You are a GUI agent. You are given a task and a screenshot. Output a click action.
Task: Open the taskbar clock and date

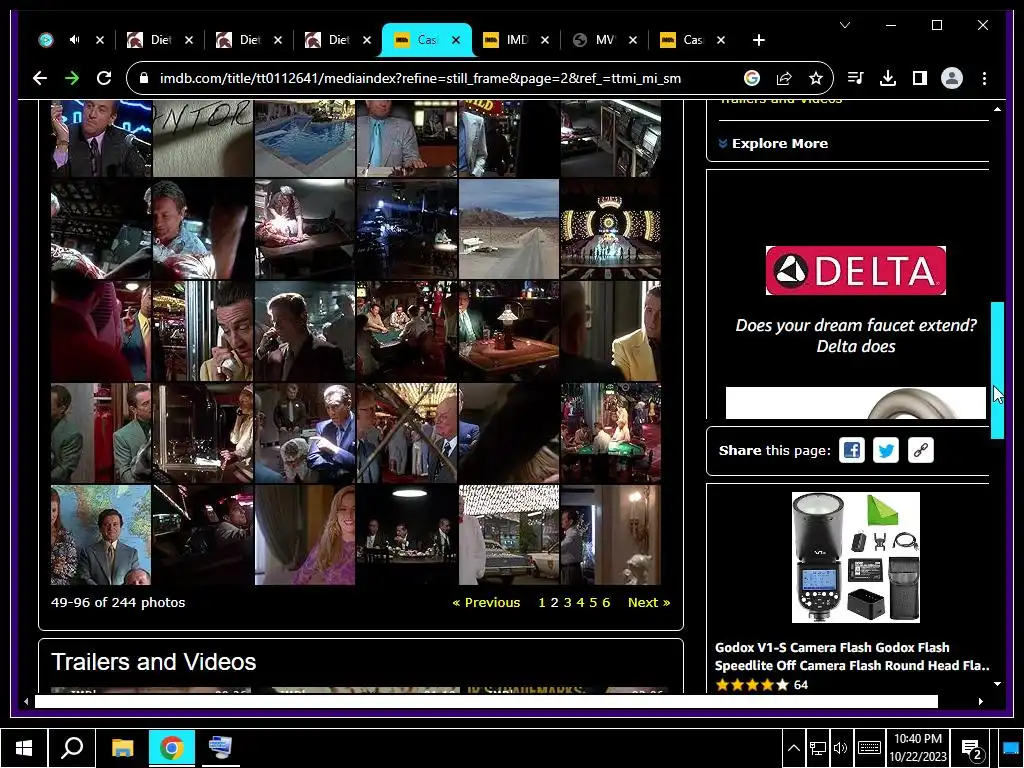(x=918, y=748)
